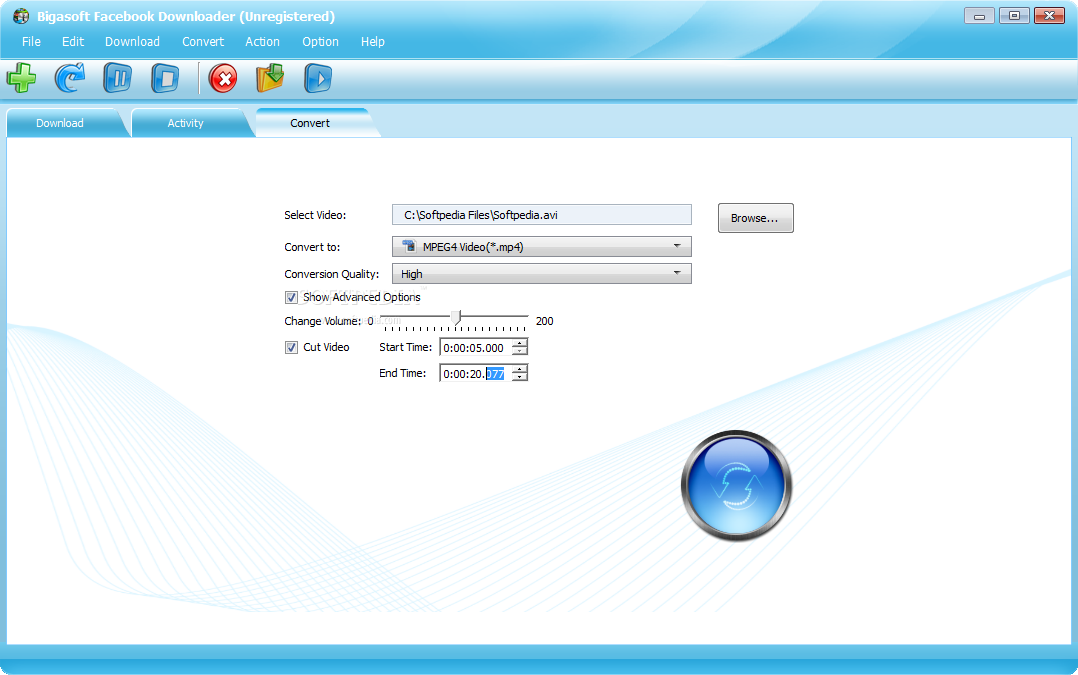Click the 'Conversion Quality:' label
This screenshot has width=1078, height=675.
[x=331, y=274]
